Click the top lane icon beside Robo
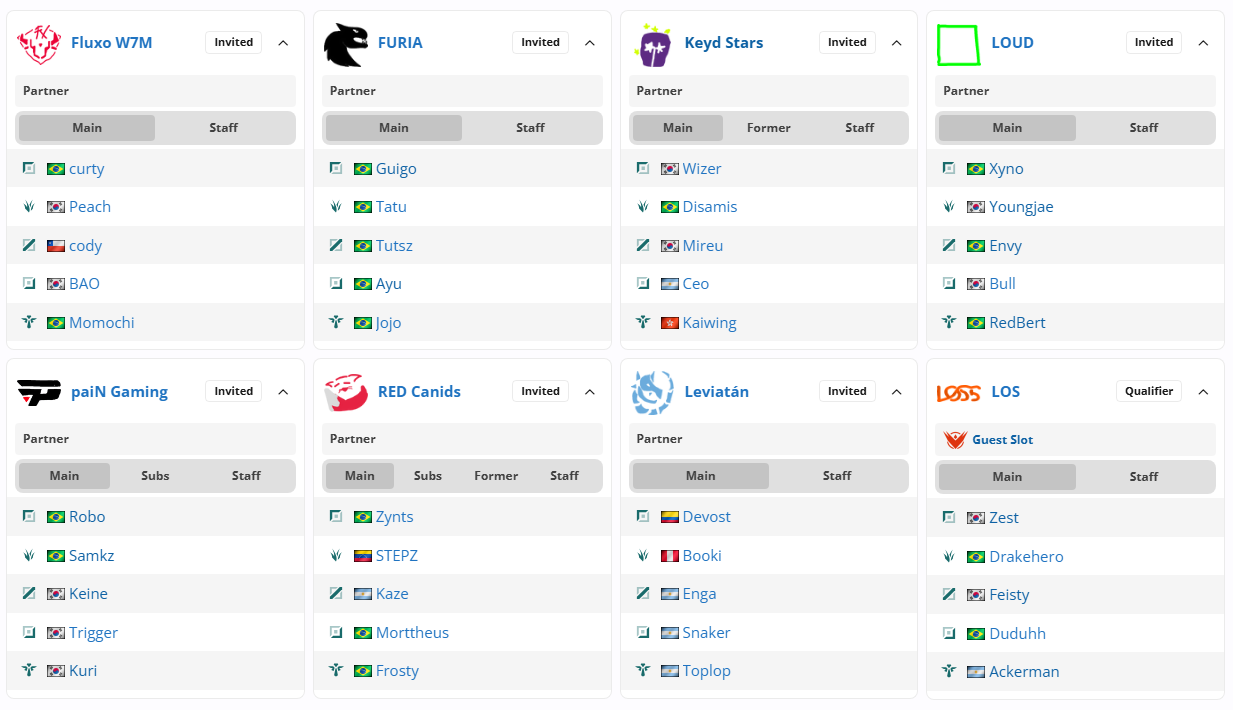 coord(29,516)
